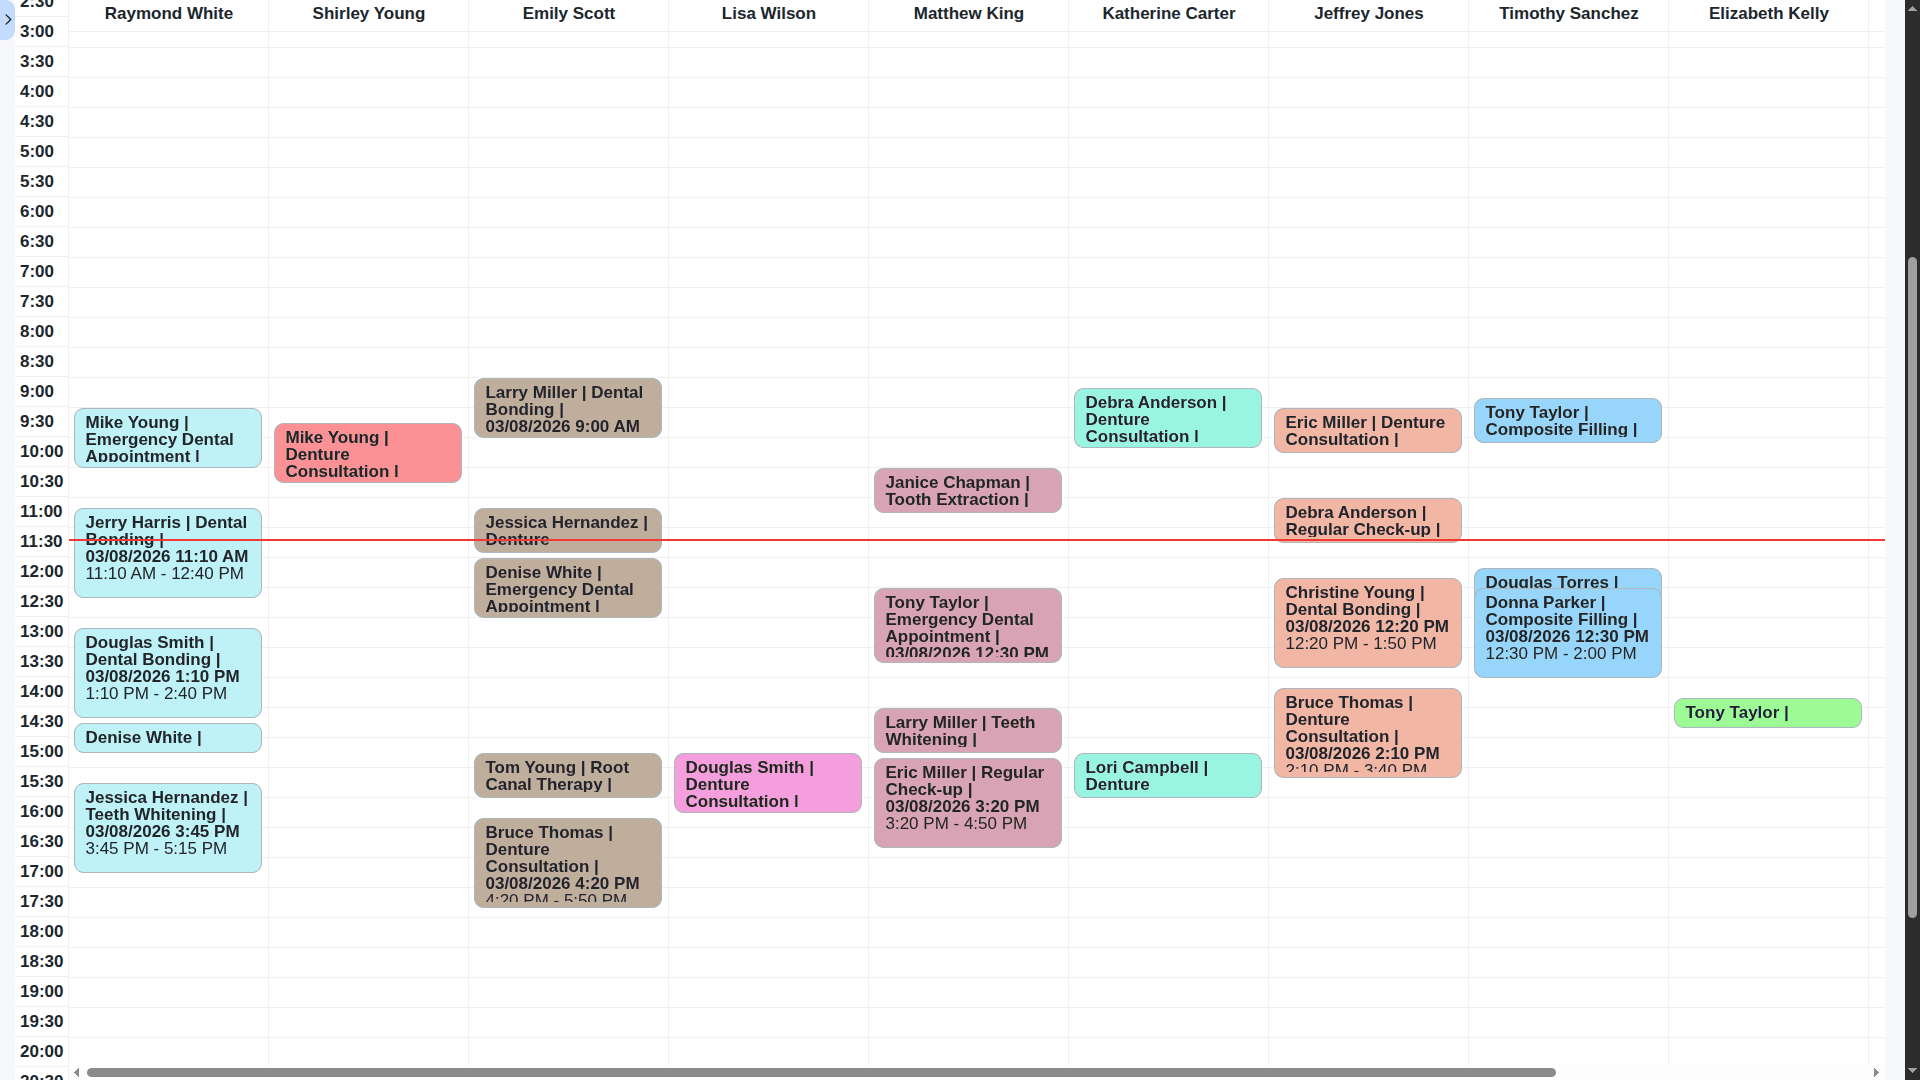This screenshot has width=1920, height=1080.
Task: Open Douglas Smith's 1:10 PM Dental Bonding
Action: pyautogui.click(x=167, y=672)
